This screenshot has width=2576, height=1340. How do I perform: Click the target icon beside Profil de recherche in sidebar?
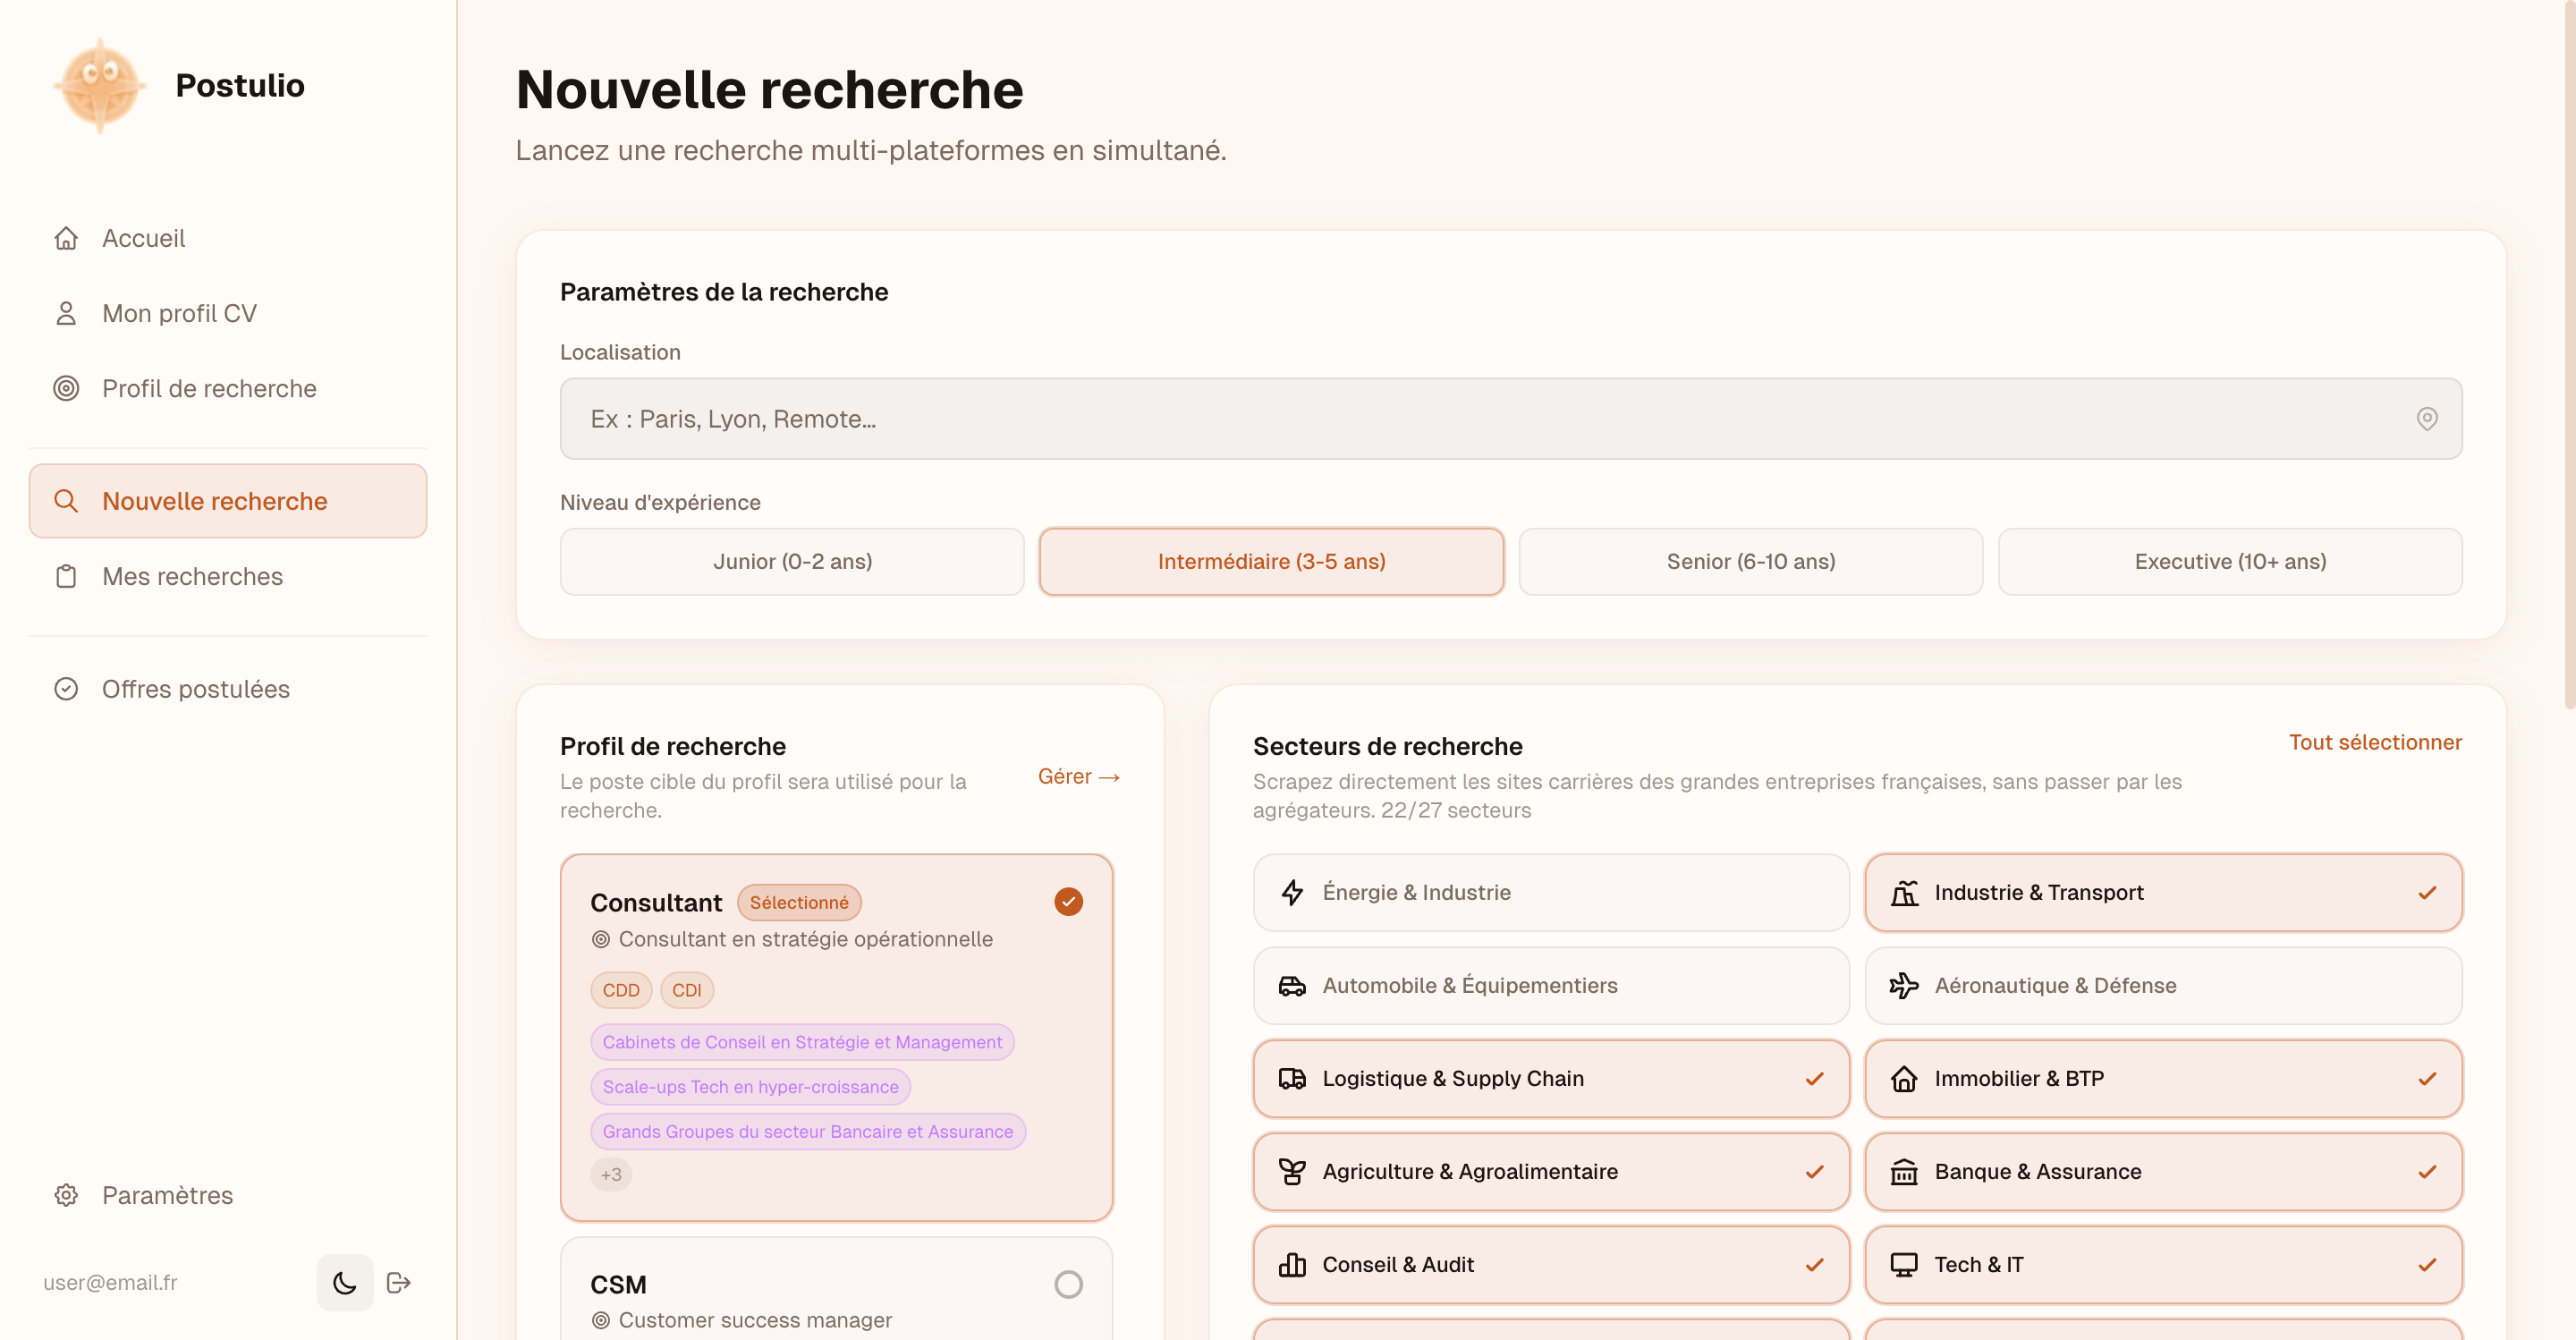click(x=66, y=388)
